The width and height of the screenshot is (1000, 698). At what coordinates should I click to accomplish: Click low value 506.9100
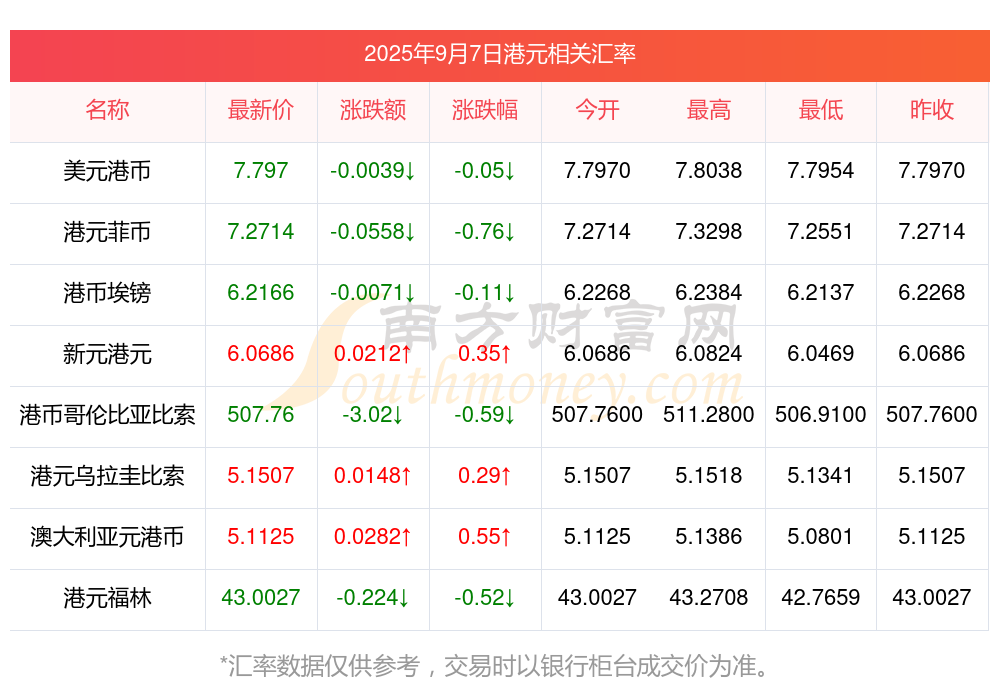820,414
